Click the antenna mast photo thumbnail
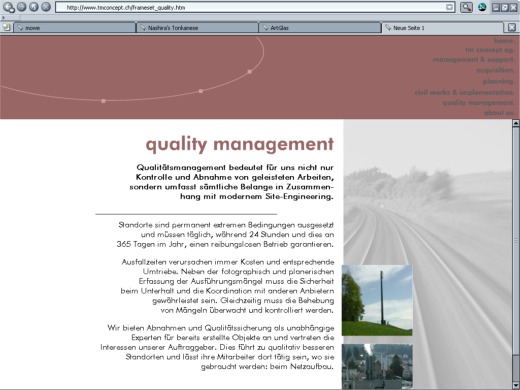 377,300
